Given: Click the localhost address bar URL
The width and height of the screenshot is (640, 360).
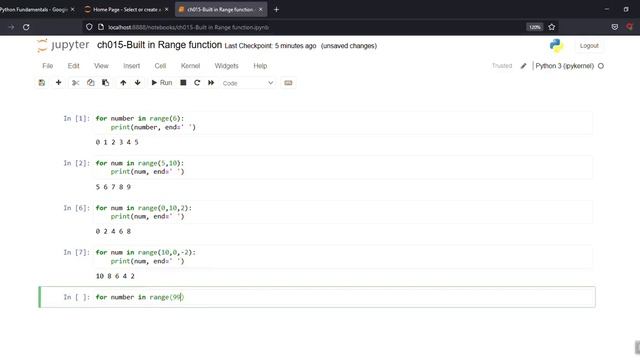Looking at the screenshot, I should pos(189,27).
